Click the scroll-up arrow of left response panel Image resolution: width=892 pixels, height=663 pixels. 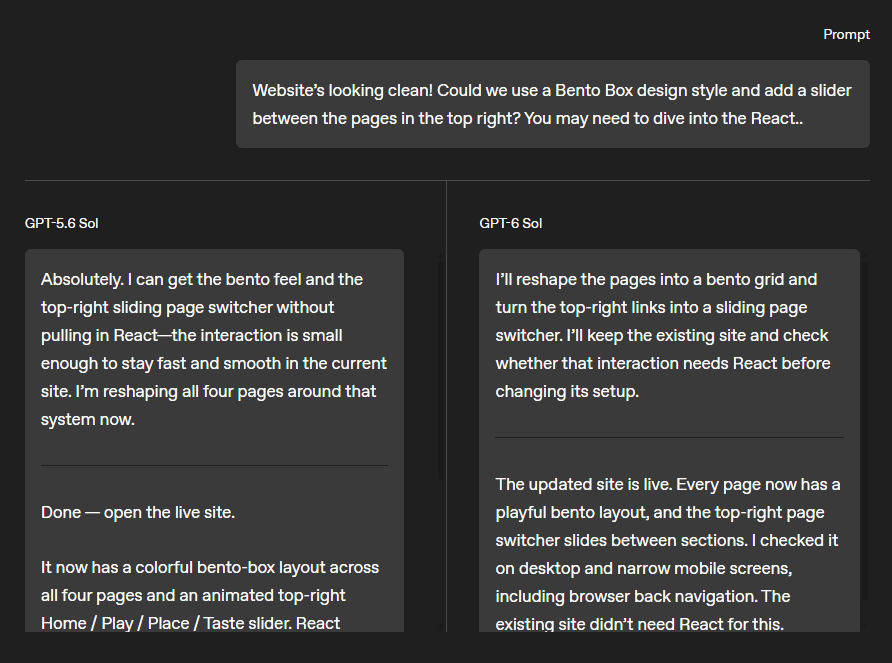441,256
